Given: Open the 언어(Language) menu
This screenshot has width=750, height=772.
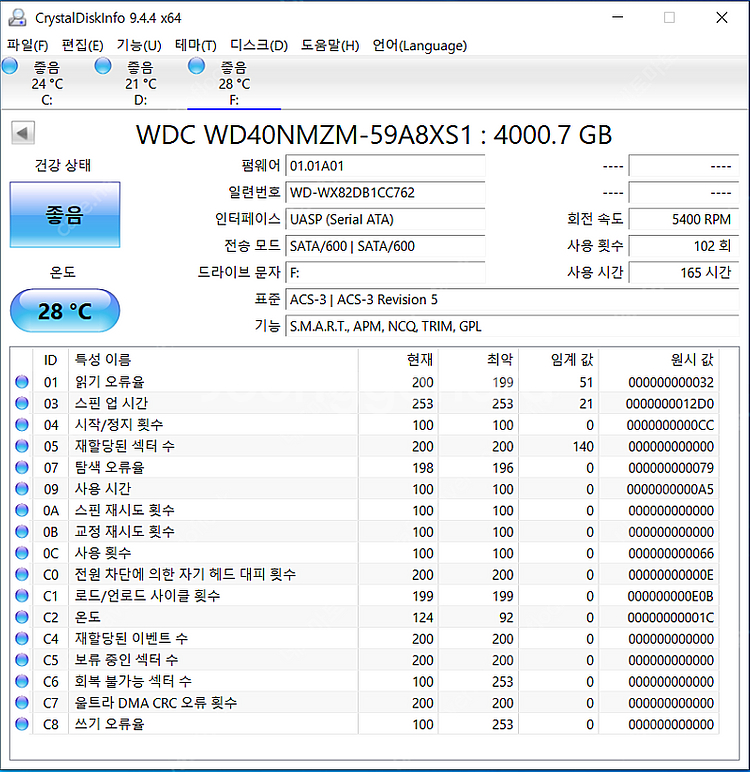Looking at the screenshot, I should [x=420, y=45].
